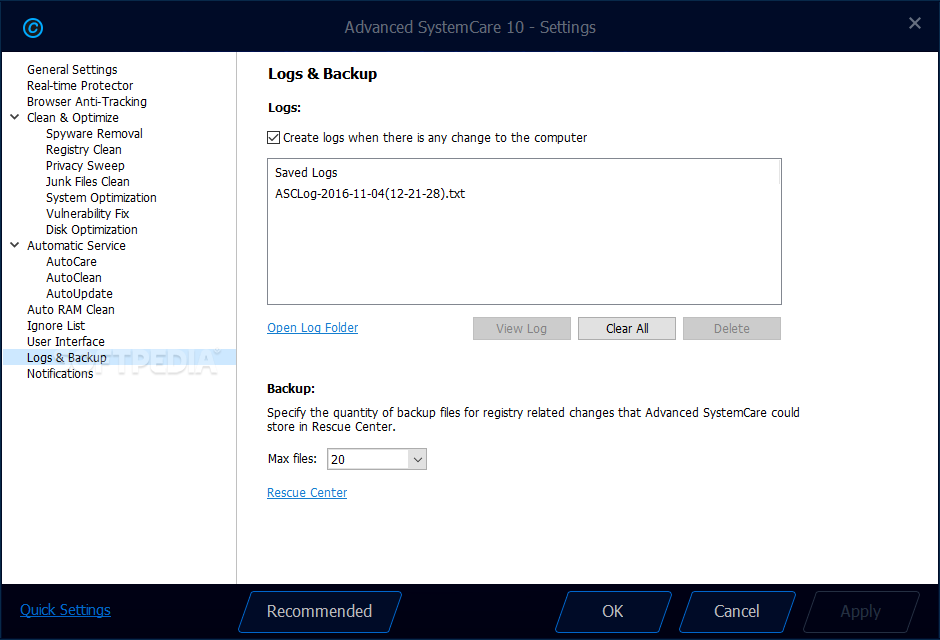Open Real-time Protector settings
This screenshot has height=640, width=940.
click(80, 86)
